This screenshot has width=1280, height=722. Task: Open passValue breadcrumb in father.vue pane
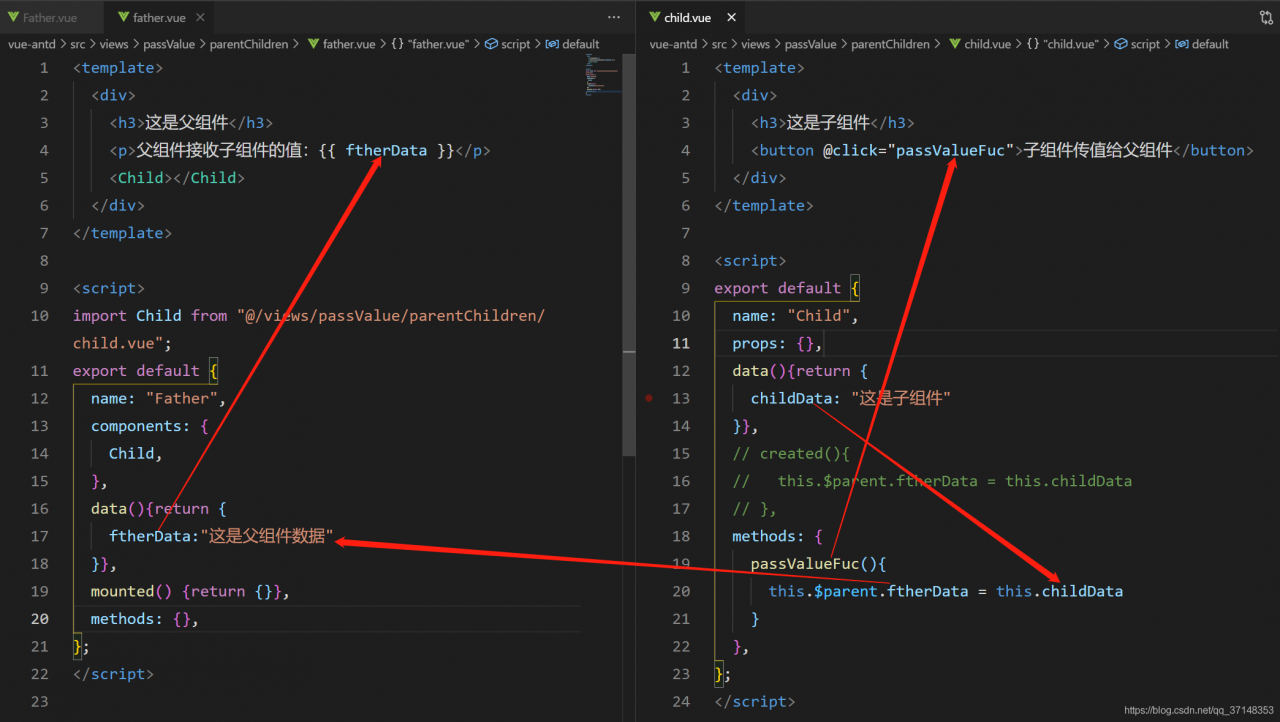pos(169,44)
